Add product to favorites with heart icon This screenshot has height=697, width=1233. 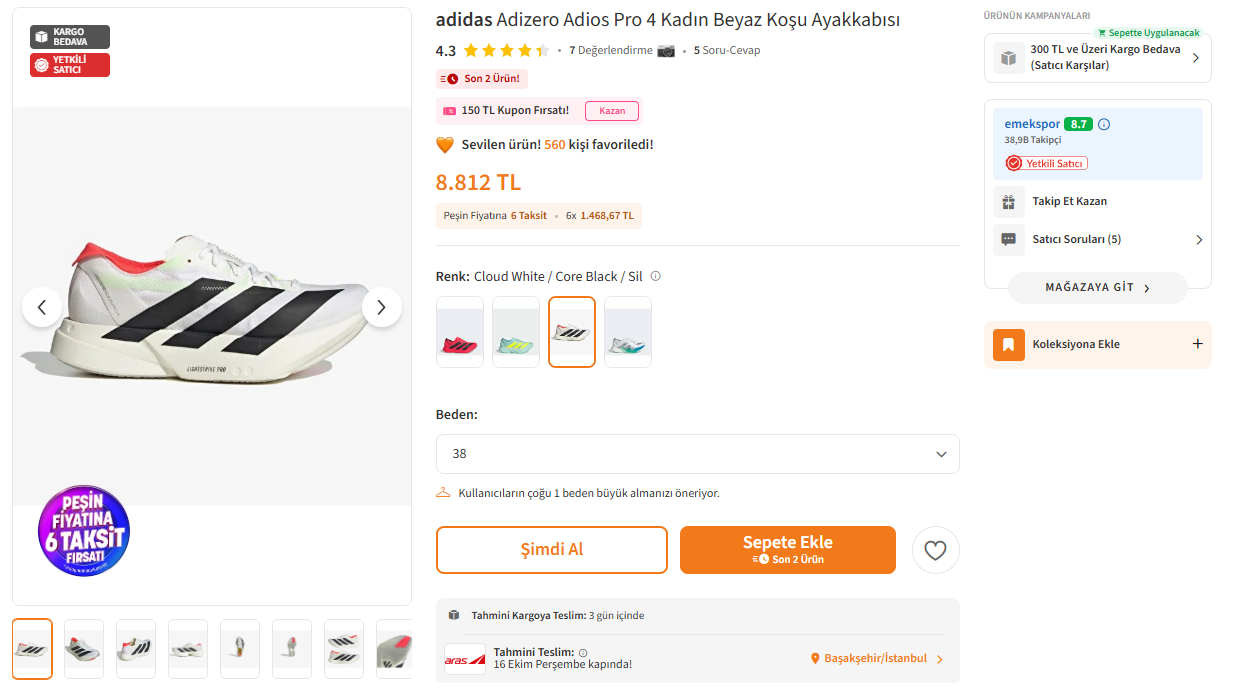coord(935,550)
